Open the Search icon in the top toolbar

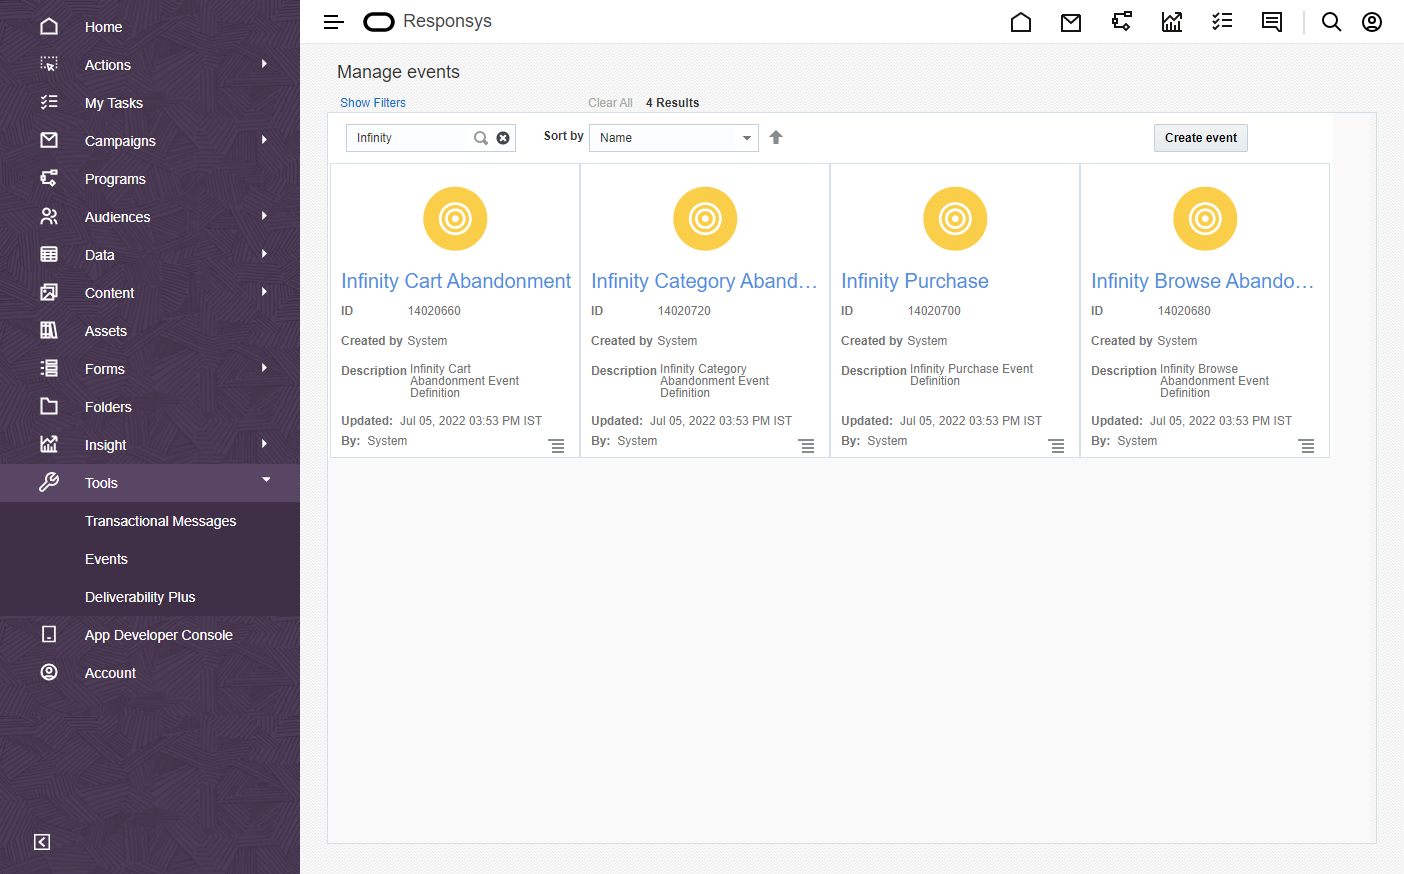[x=1331, y=21]
